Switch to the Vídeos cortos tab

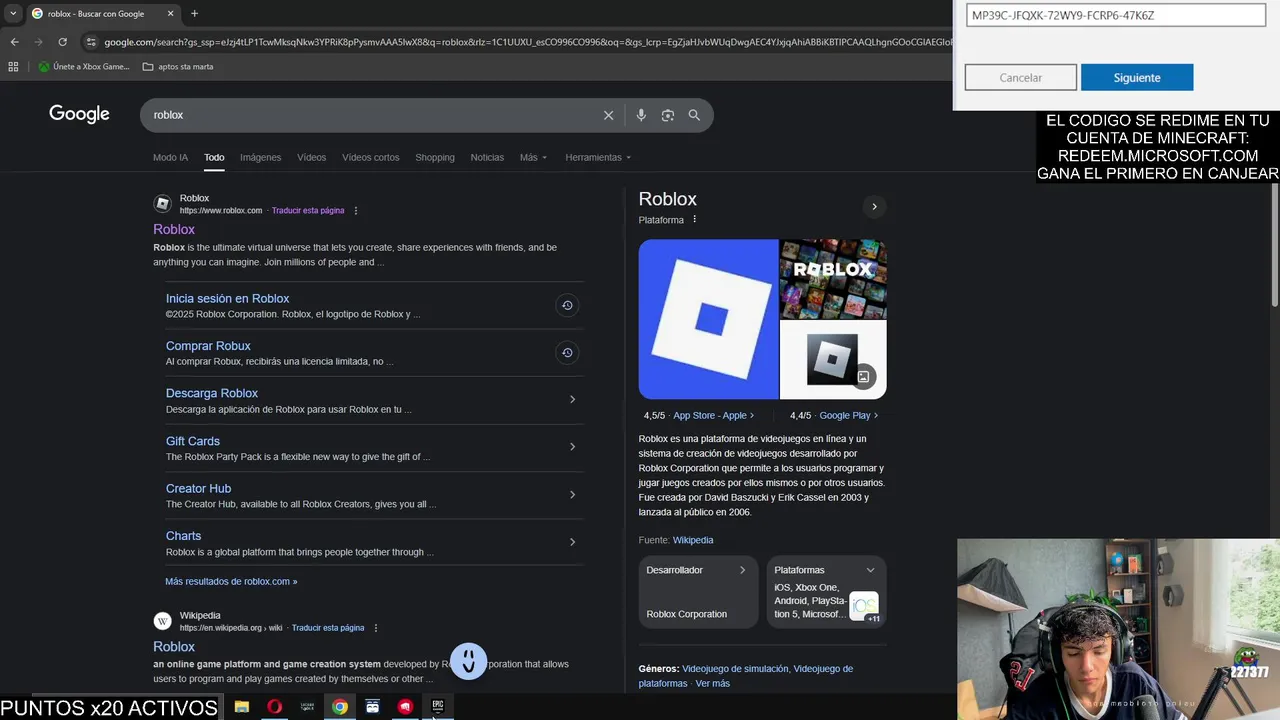[370, 157]
